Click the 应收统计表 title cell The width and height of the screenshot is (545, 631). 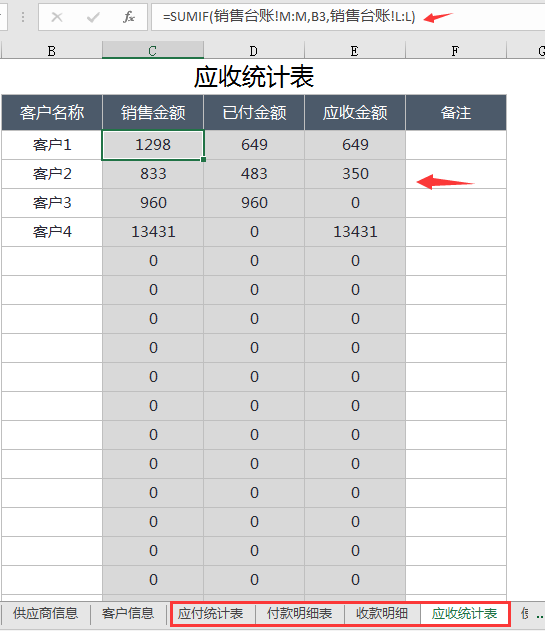coord(254,77)
